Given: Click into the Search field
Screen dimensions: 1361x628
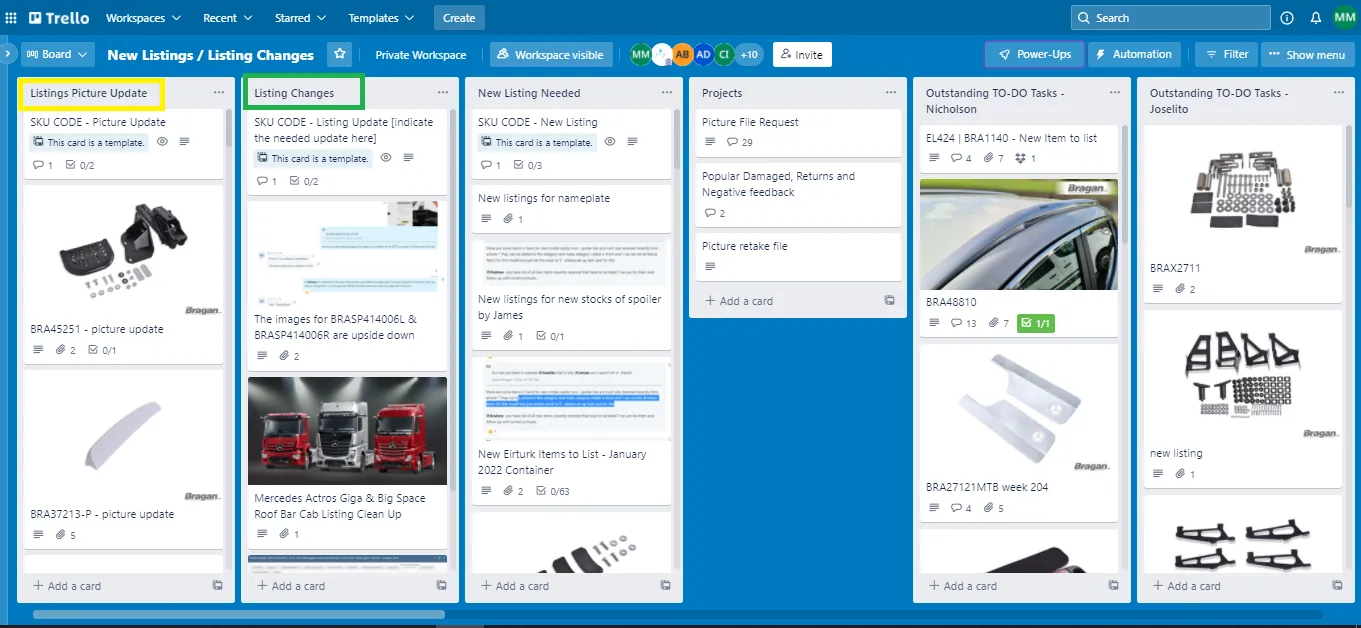Looking at the screenshot, I should coord(1171,18).
